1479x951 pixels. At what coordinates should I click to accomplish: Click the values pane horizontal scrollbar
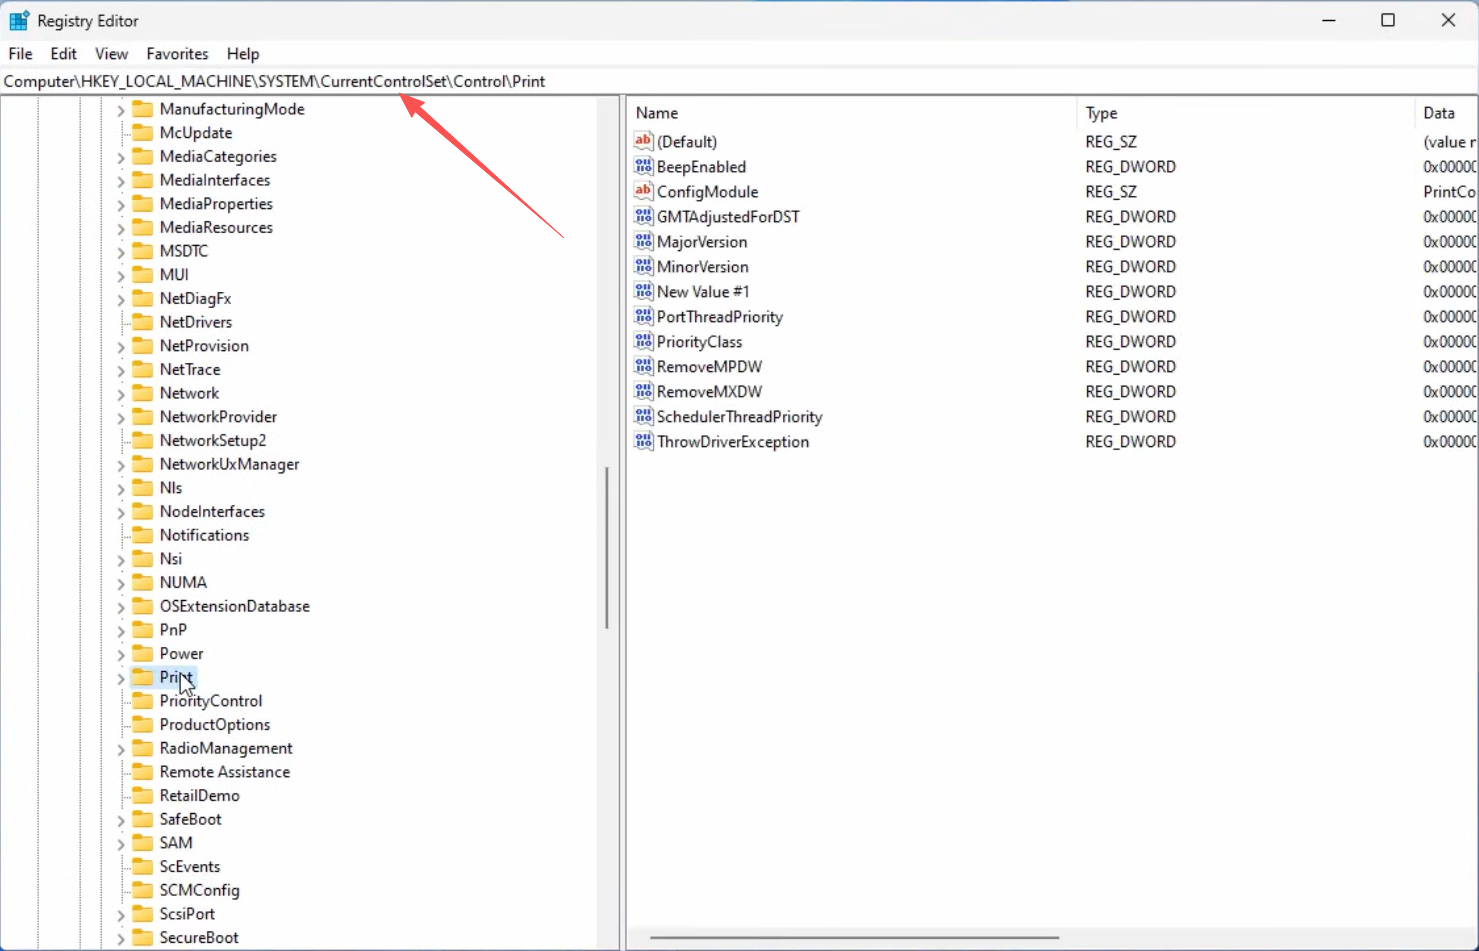[854, 938]
